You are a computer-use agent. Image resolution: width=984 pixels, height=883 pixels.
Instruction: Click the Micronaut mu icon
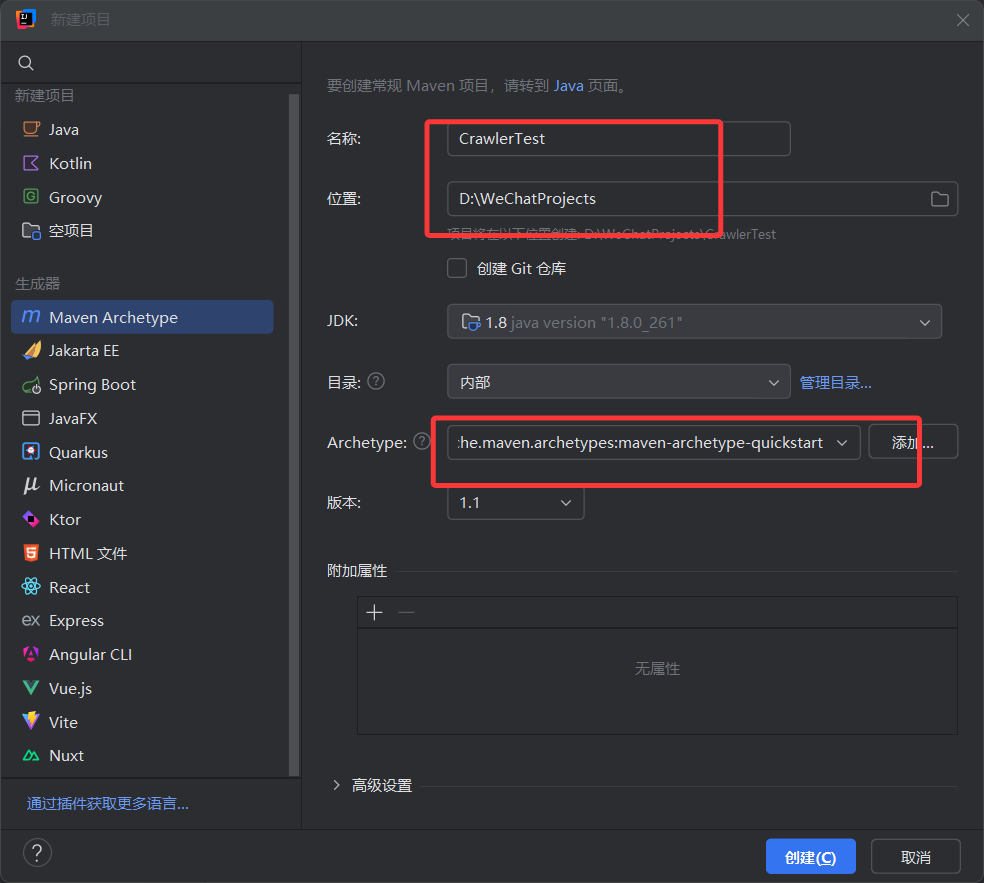tap(31, 486)
